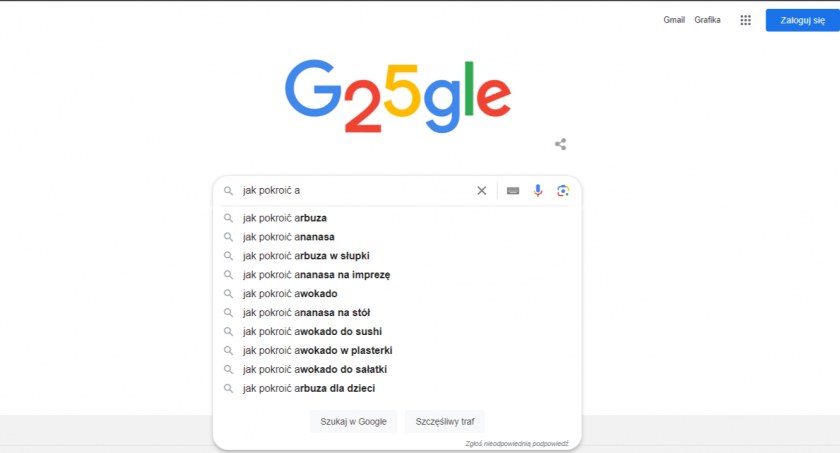The height and width of the screenshot is (453, 840).
Task: Click the magnifier icon in search box
Action: (x=228, y=190)
